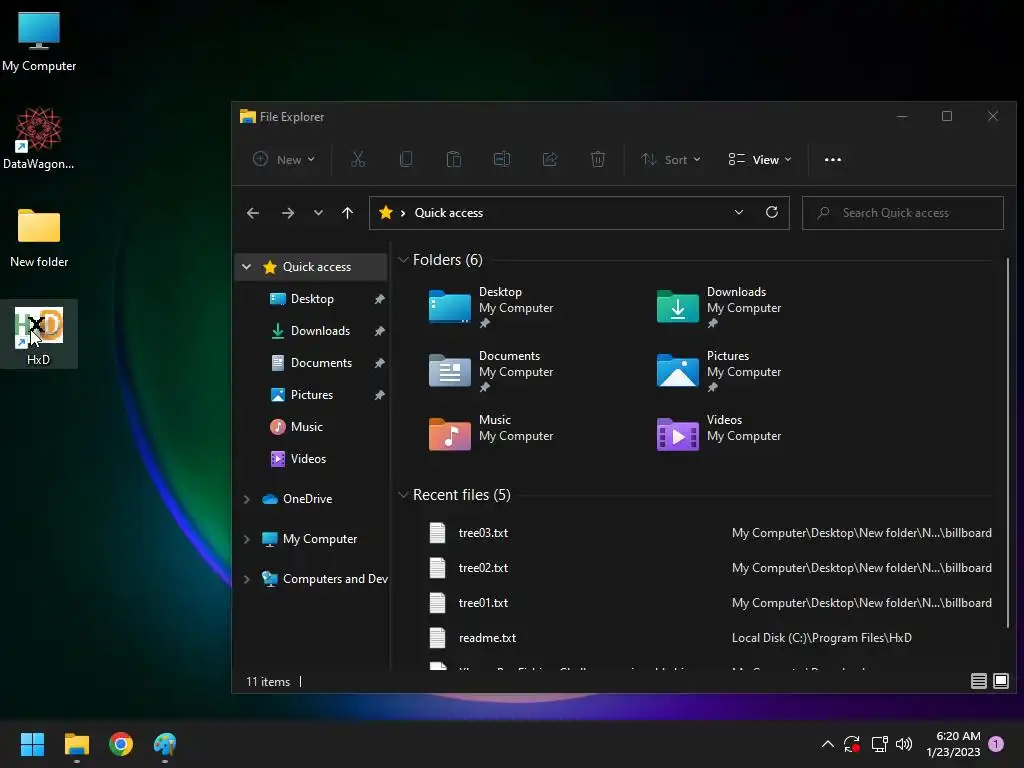Click the Rename icon in toolbar

tap(502, 159)
